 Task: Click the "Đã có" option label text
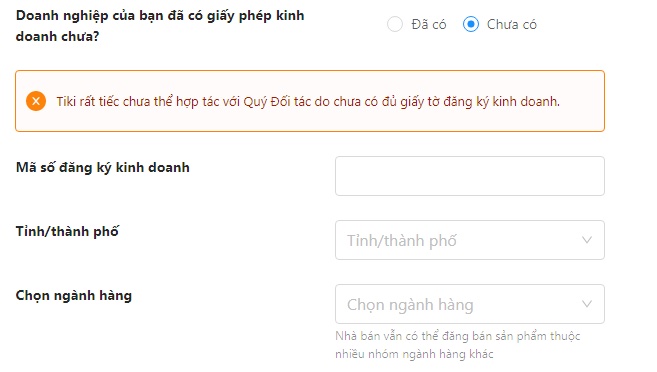[x=429, y=24]
